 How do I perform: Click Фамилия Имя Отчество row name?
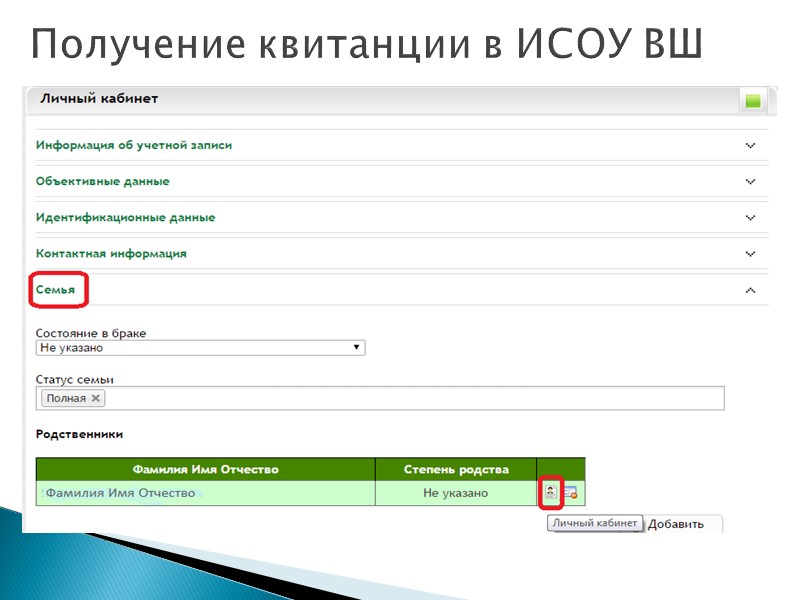(x=120, y=493)
